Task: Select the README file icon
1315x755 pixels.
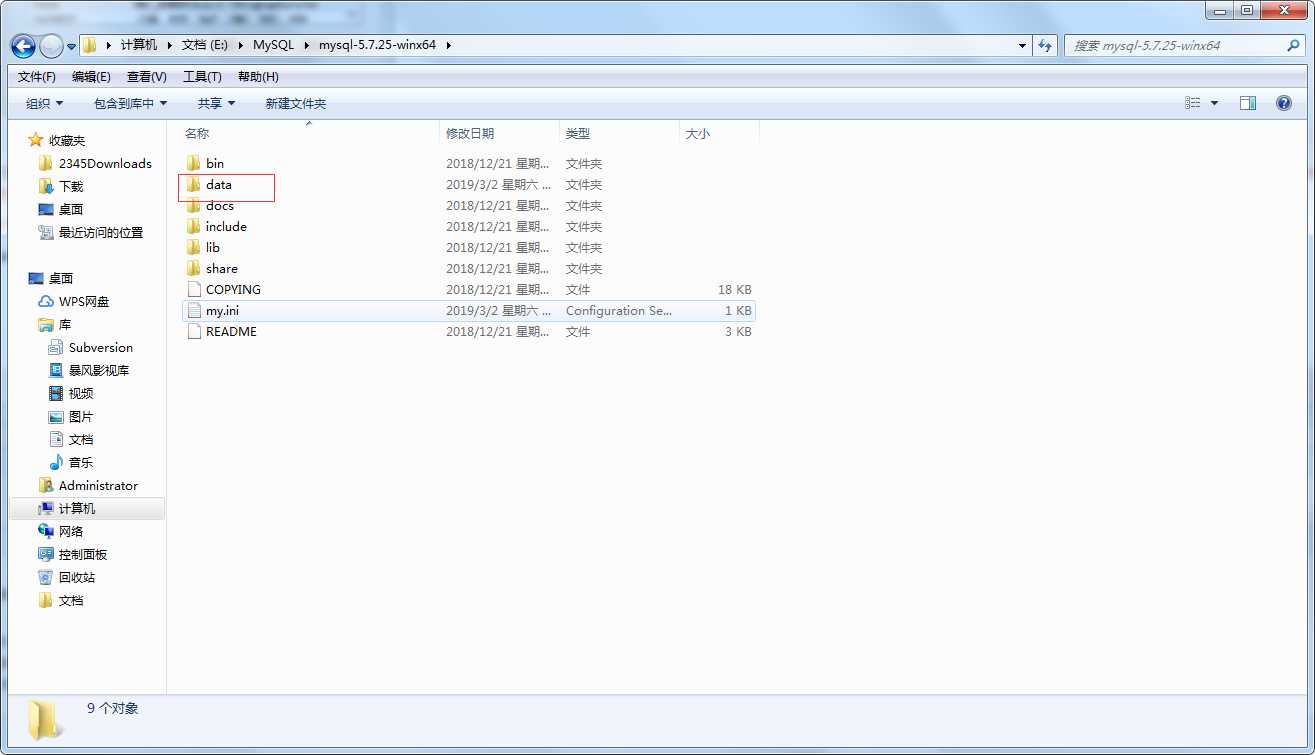Action: 194,331
